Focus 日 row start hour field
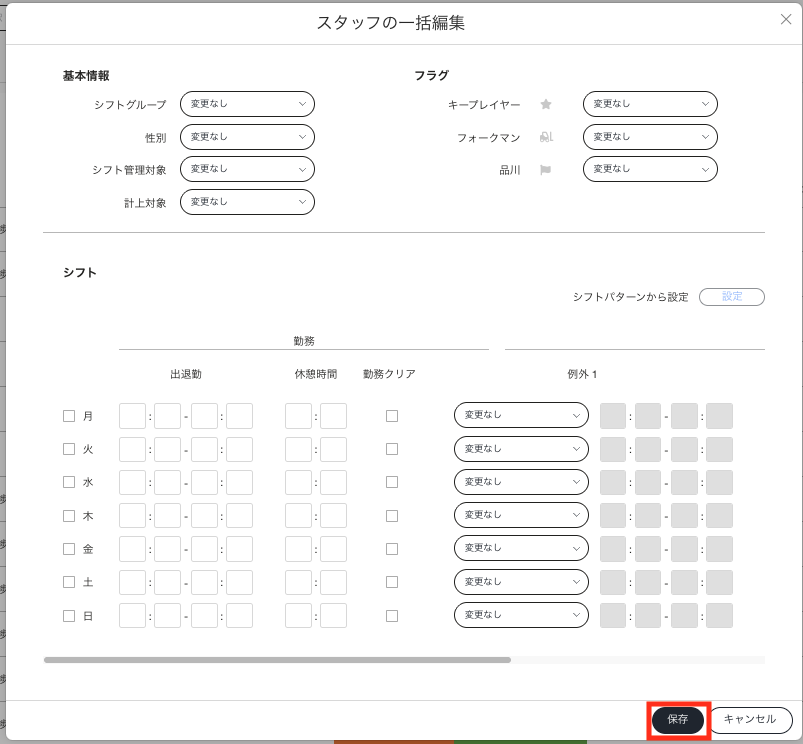Viewport: 803px width, 744px height. pos(132,615)
